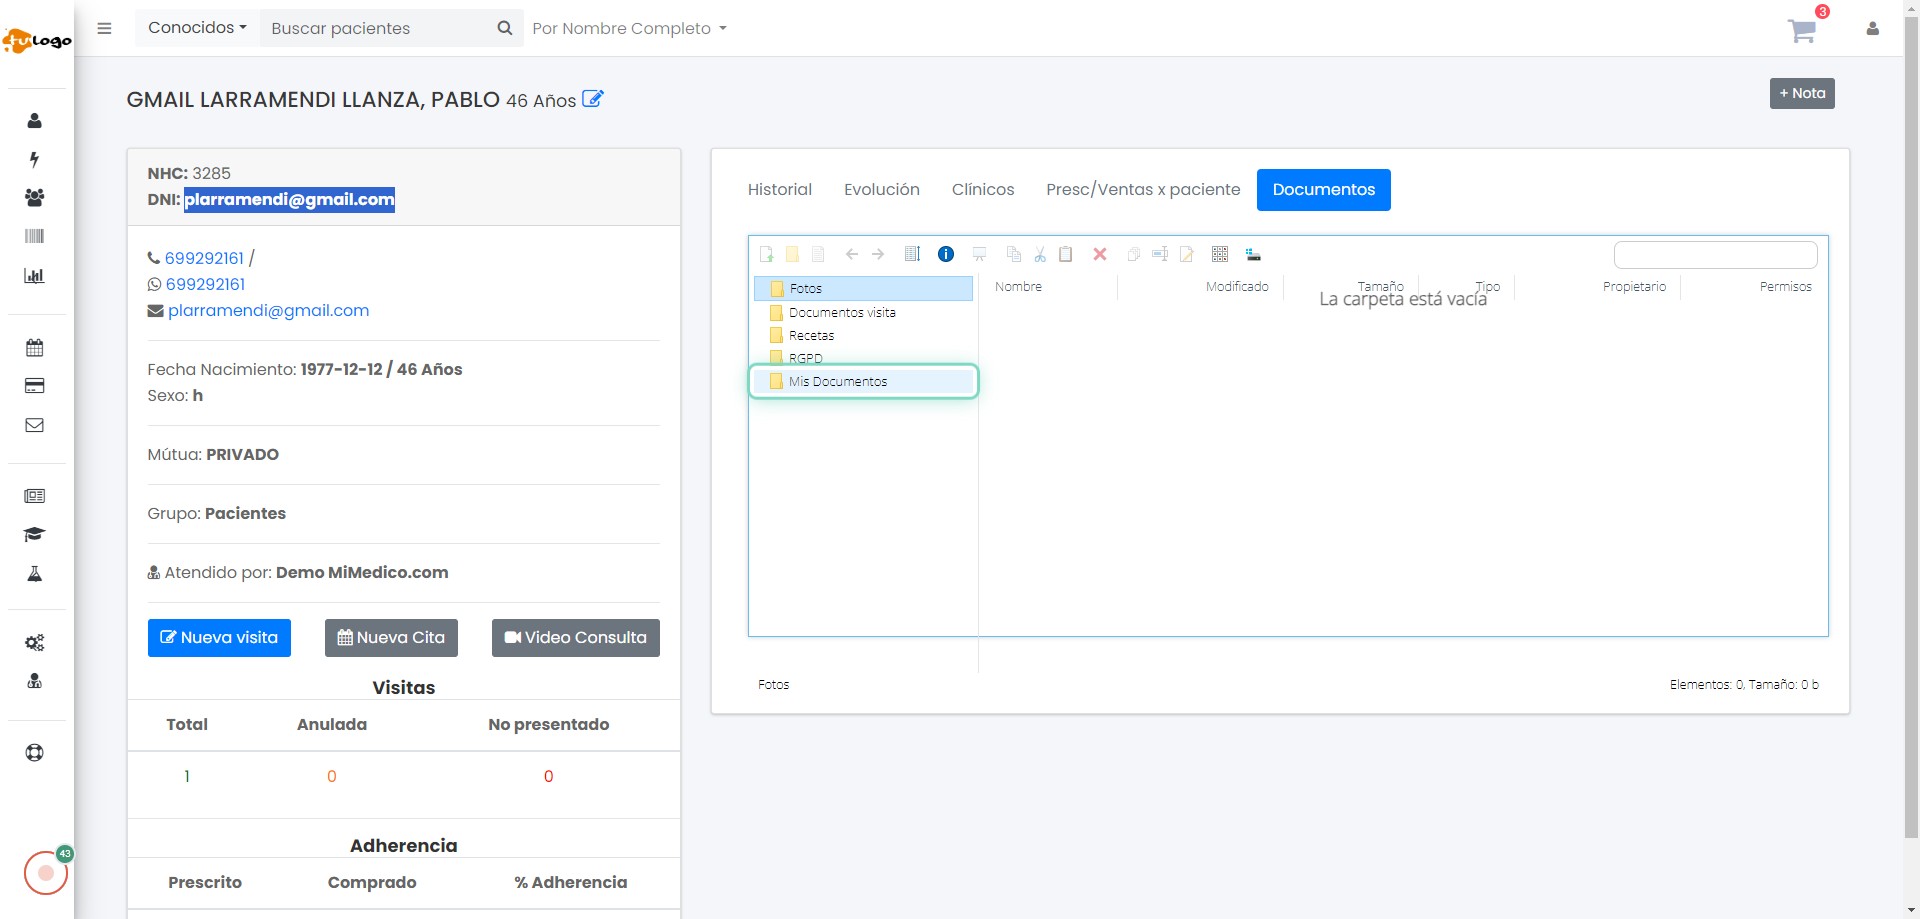Click the copy icon in file toolbar
1920x919 pixels.
[1014, 254]
